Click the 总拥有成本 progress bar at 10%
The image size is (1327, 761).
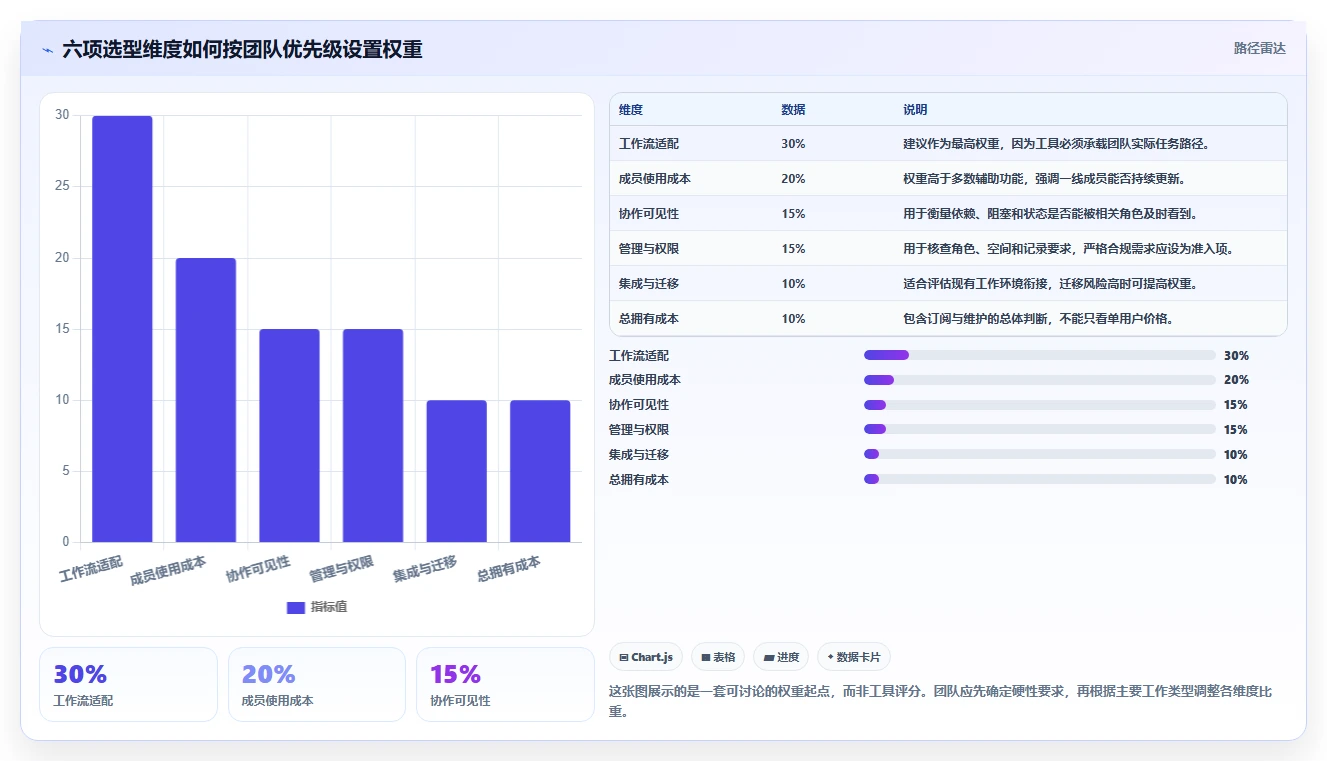(x=1040, y=479)
